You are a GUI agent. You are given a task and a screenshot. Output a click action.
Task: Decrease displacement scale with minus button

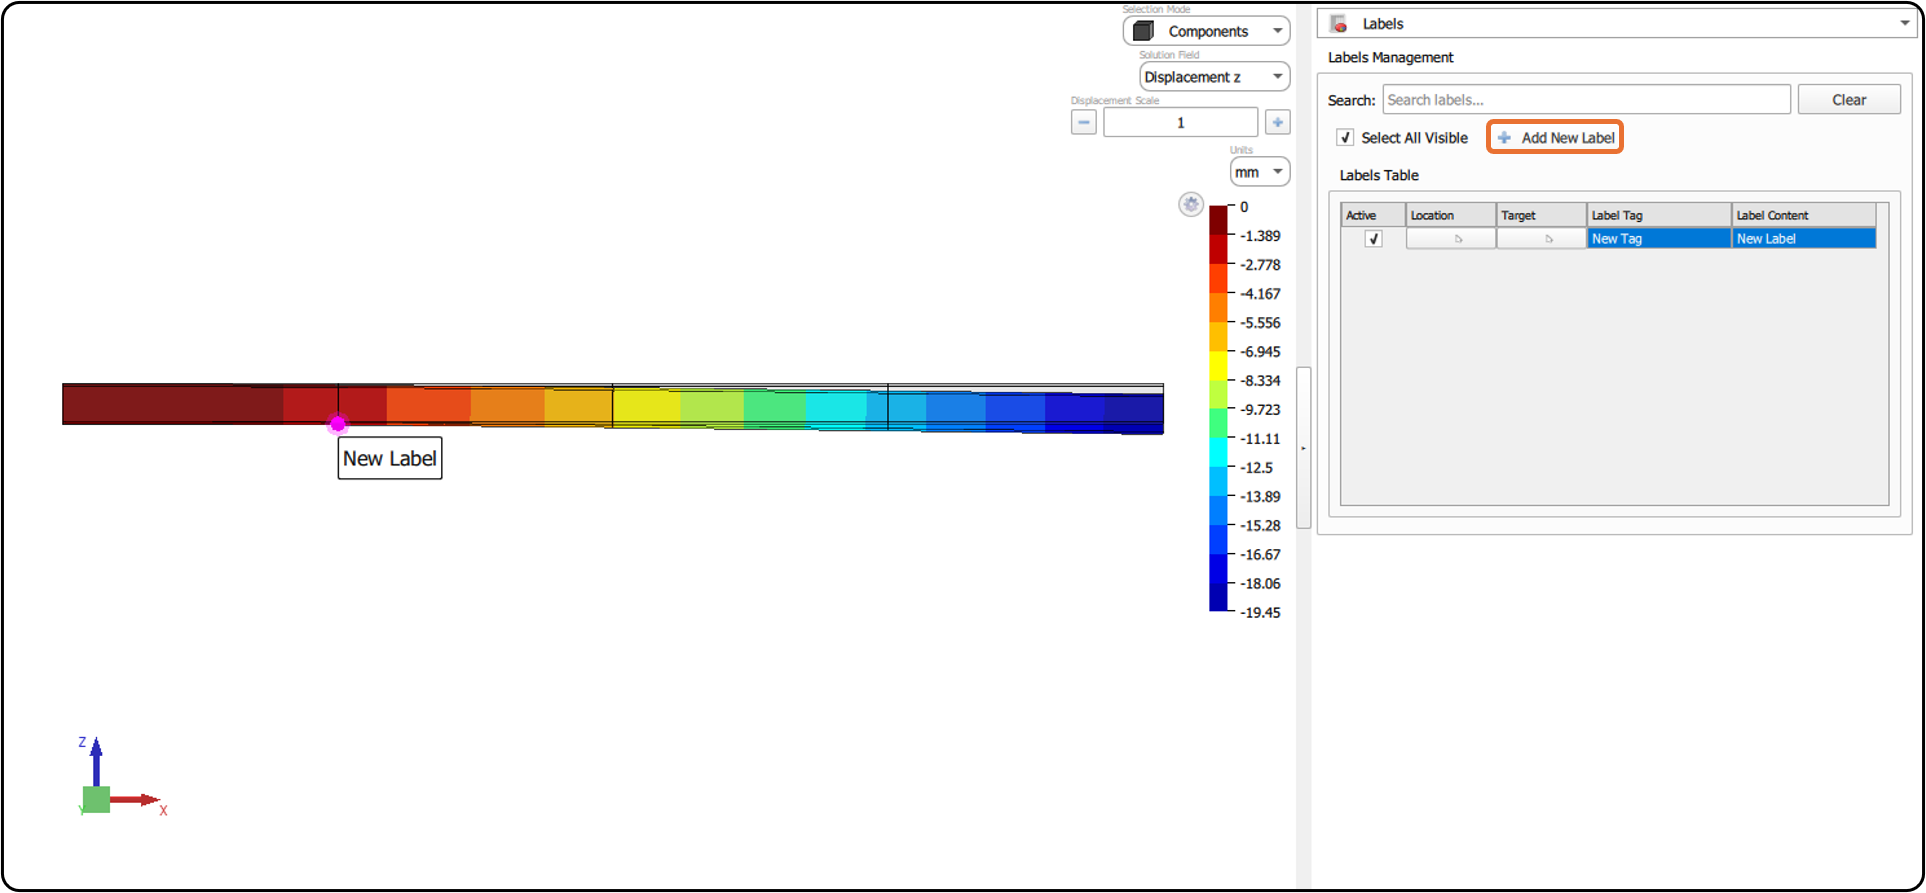[x=1084, y=122]
